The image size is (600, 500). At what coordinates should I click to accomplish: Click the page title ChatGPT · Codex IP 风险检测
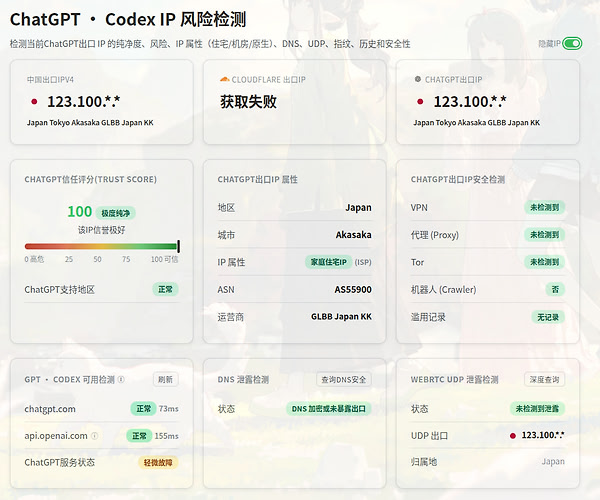coord(128,19)
